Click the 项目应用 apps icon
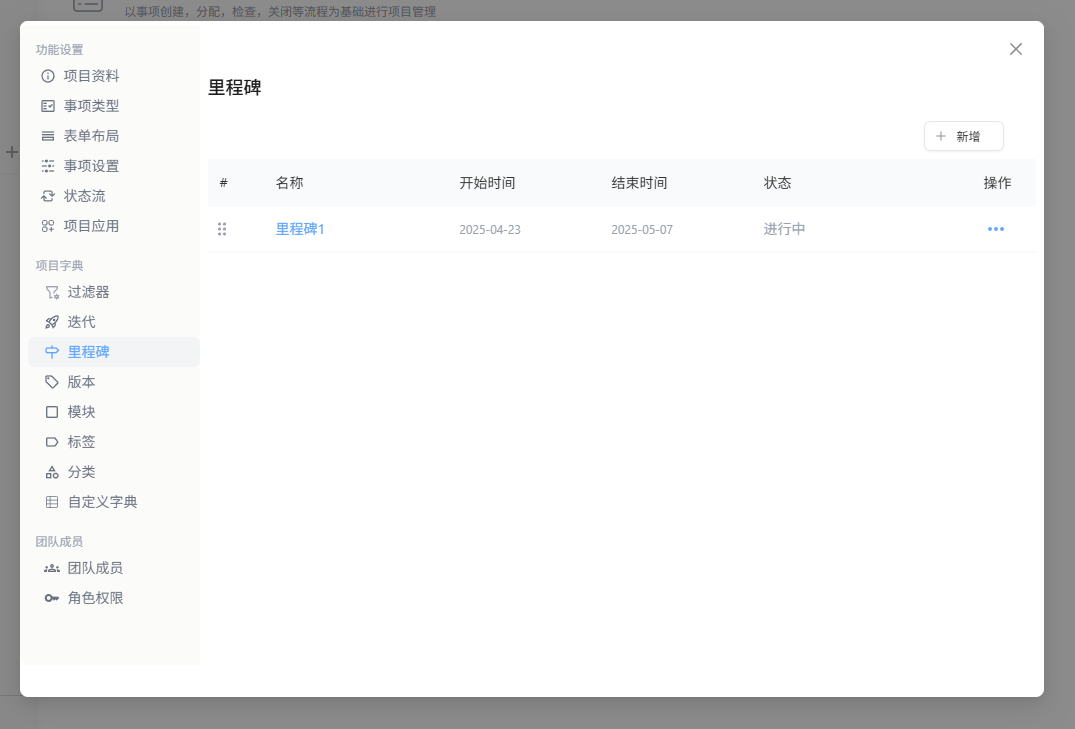 click(x=48, y=226)
